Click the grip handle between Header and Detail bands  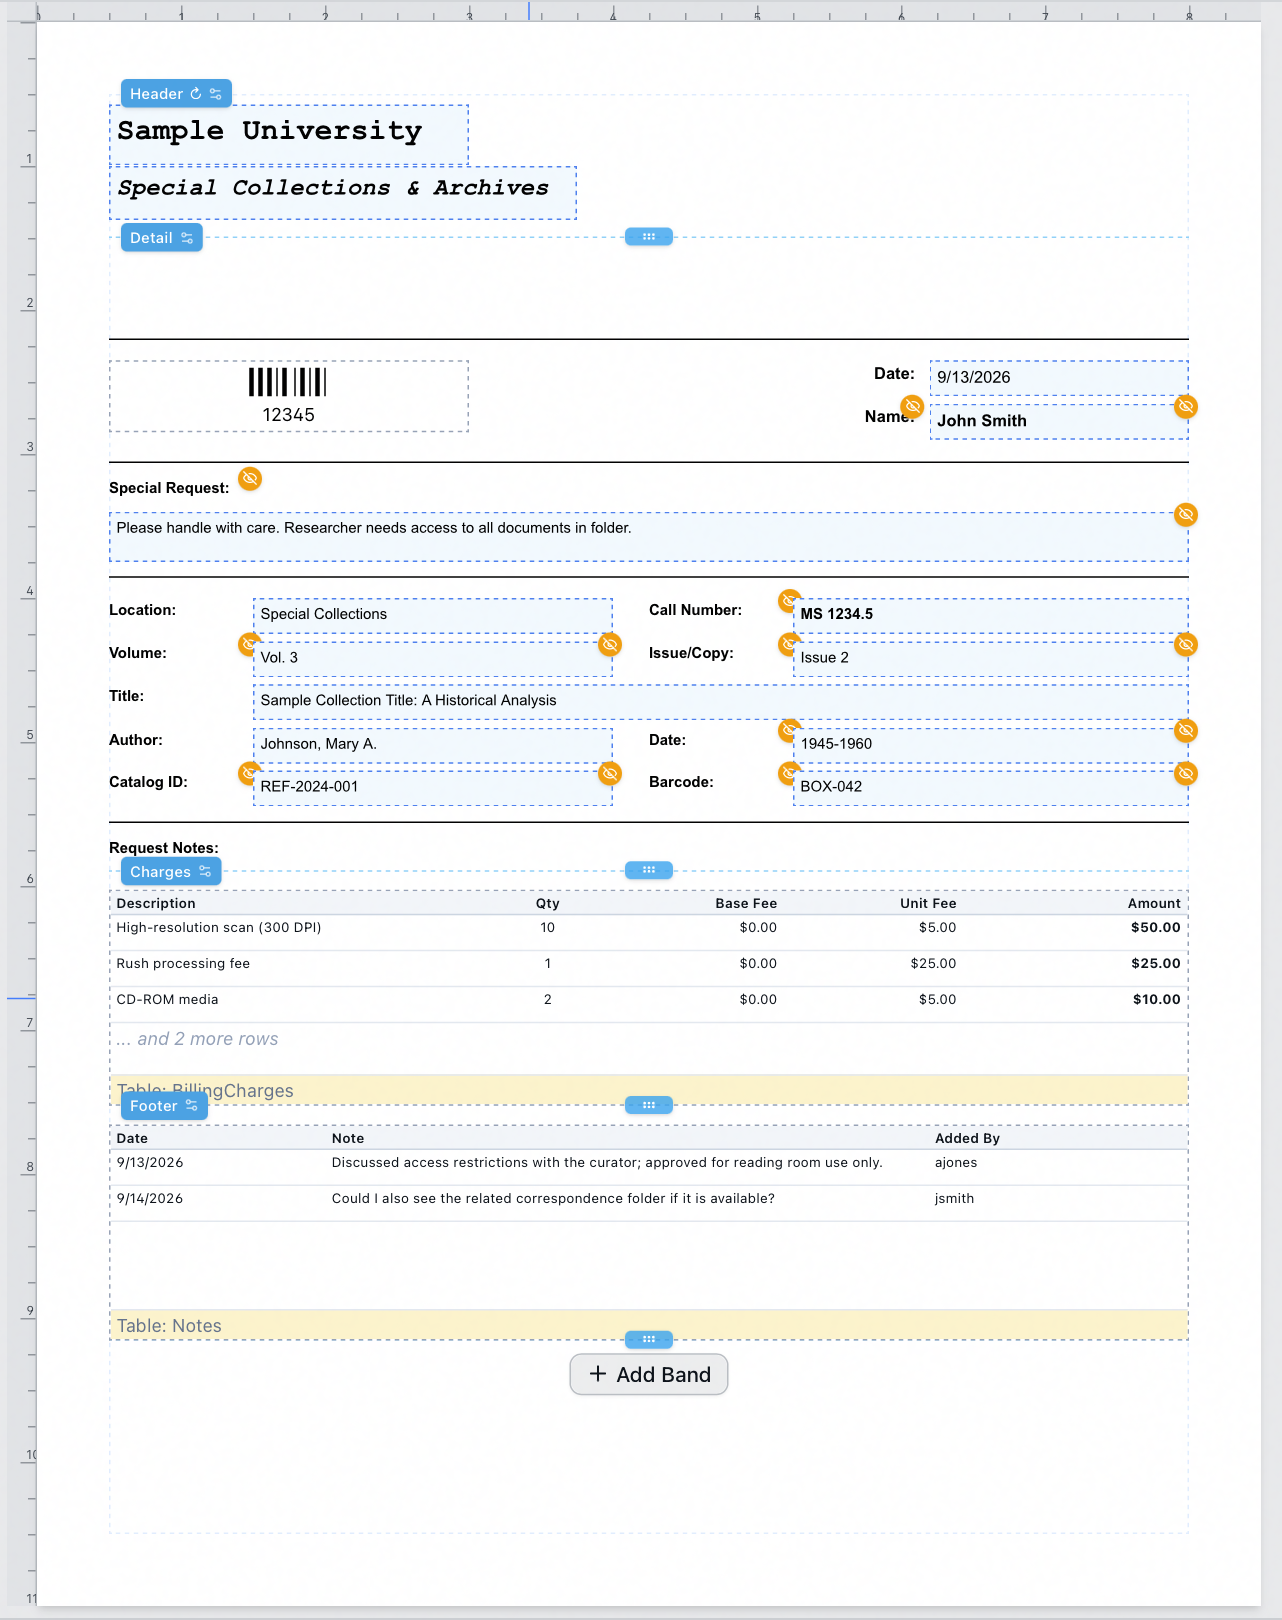[x=649, y=237]
